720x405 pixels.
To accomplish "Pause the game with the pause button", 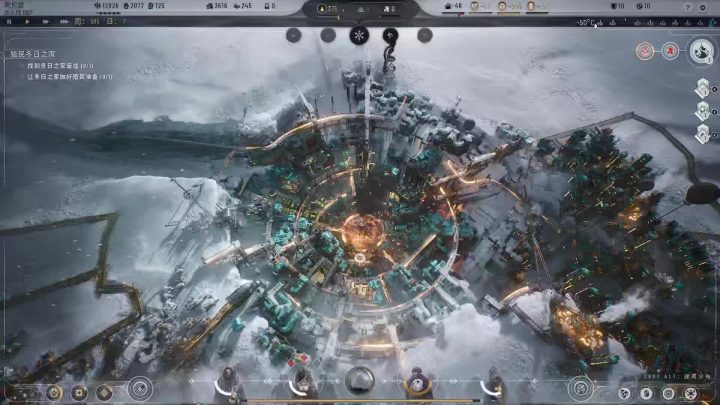I will pos(8,22).
